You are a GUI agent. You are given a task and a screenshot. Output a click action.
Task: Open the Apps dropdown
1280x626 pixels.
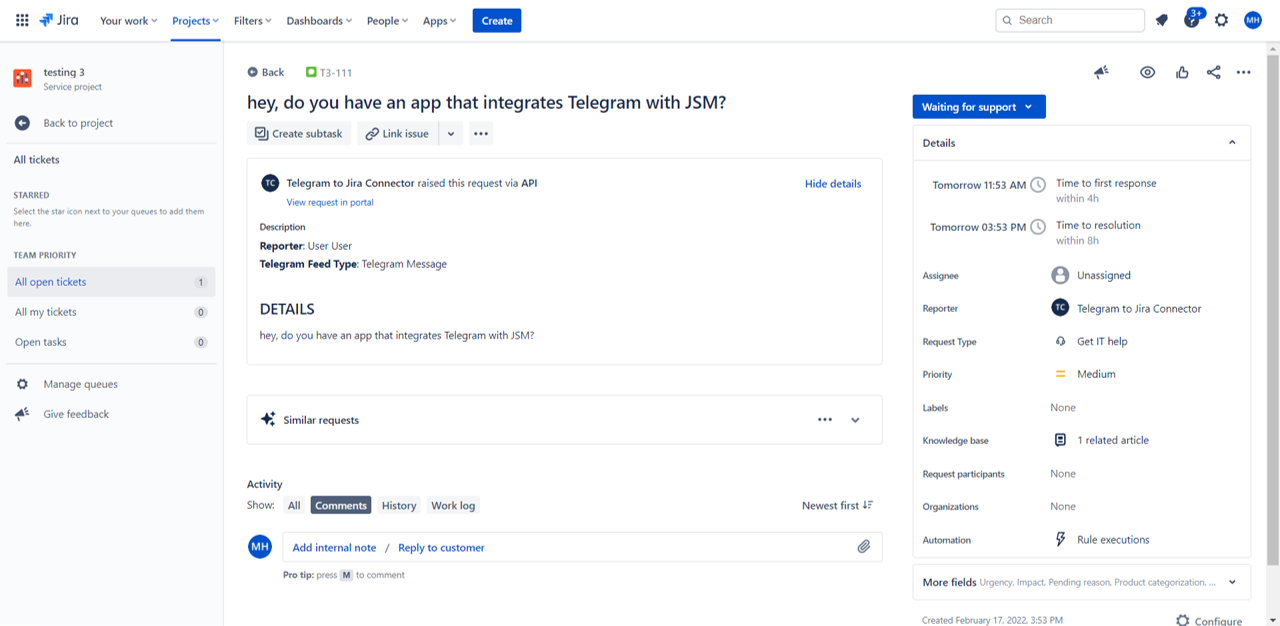(439, 20)
